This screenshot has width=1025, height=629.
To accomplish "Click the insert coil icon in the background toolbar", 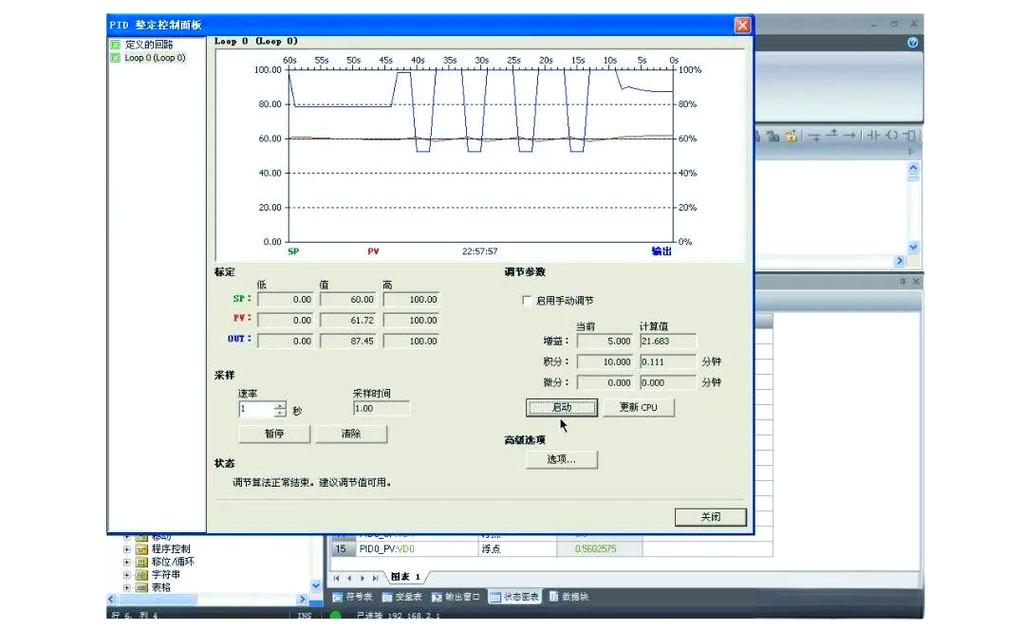I will [892, 135].
